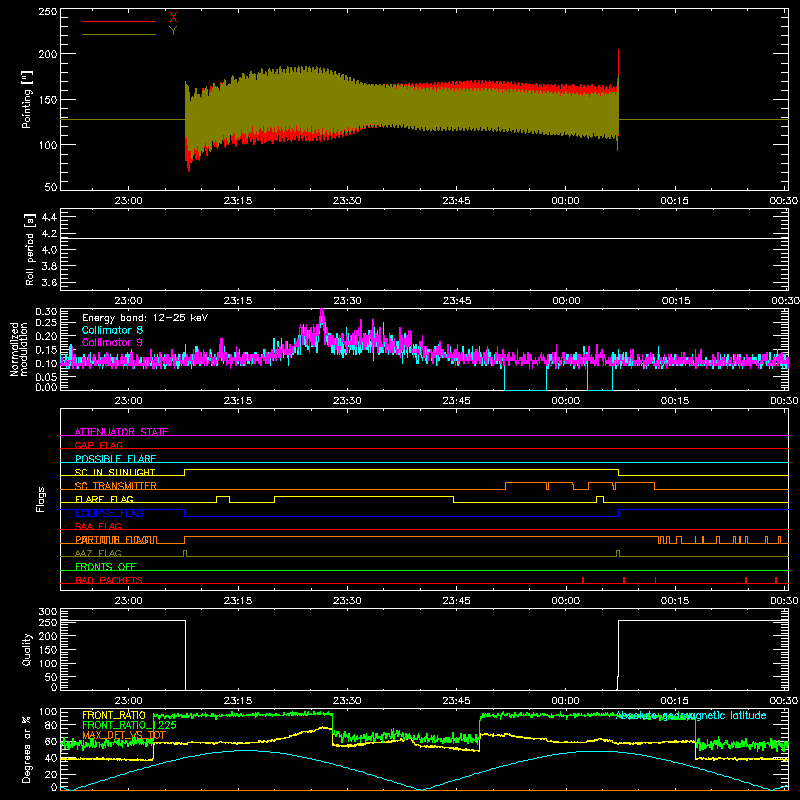Select the POSSIBLE_FLARE flag label

point(115,458)
